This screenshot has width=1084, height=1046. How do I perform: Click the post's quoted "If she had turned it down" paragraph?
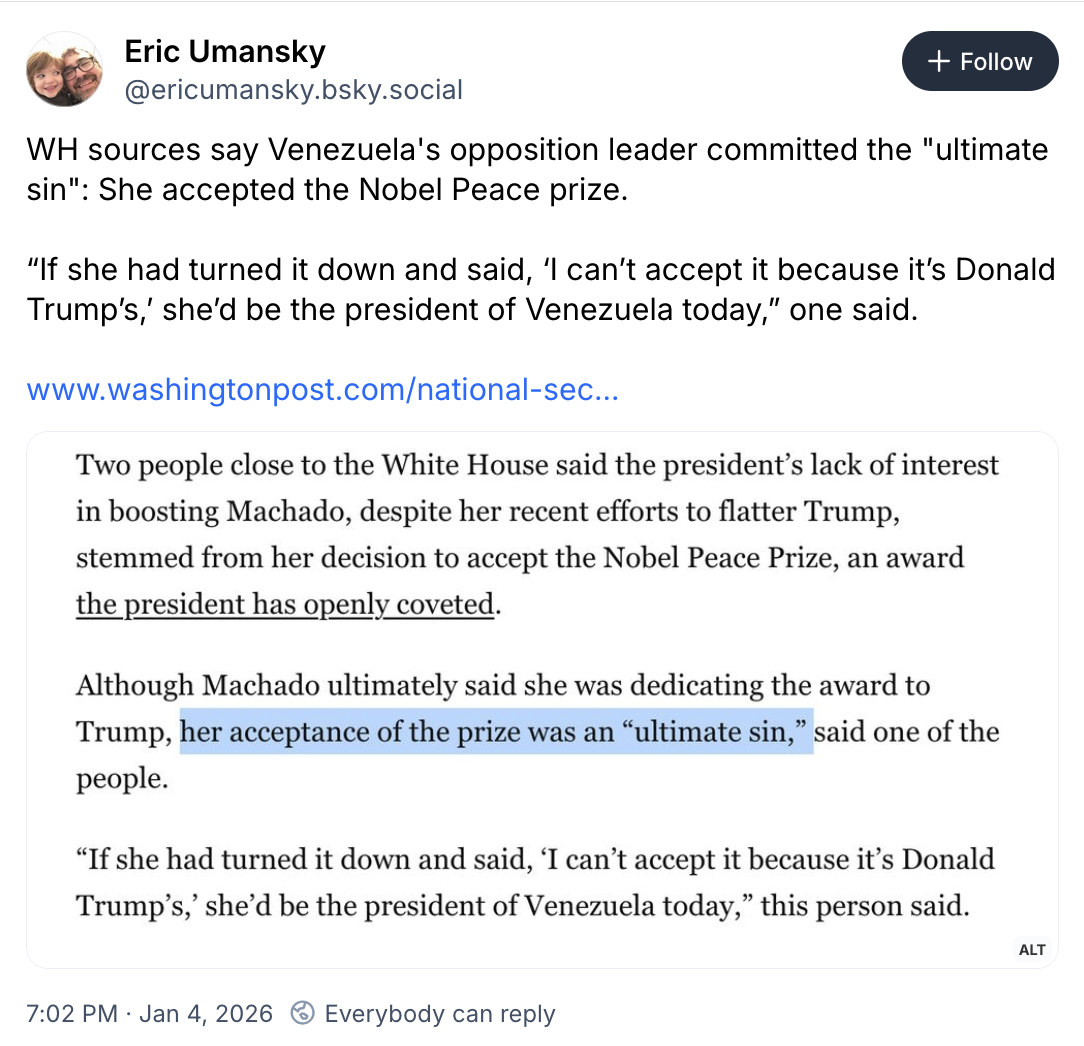(x=540, y=289)
